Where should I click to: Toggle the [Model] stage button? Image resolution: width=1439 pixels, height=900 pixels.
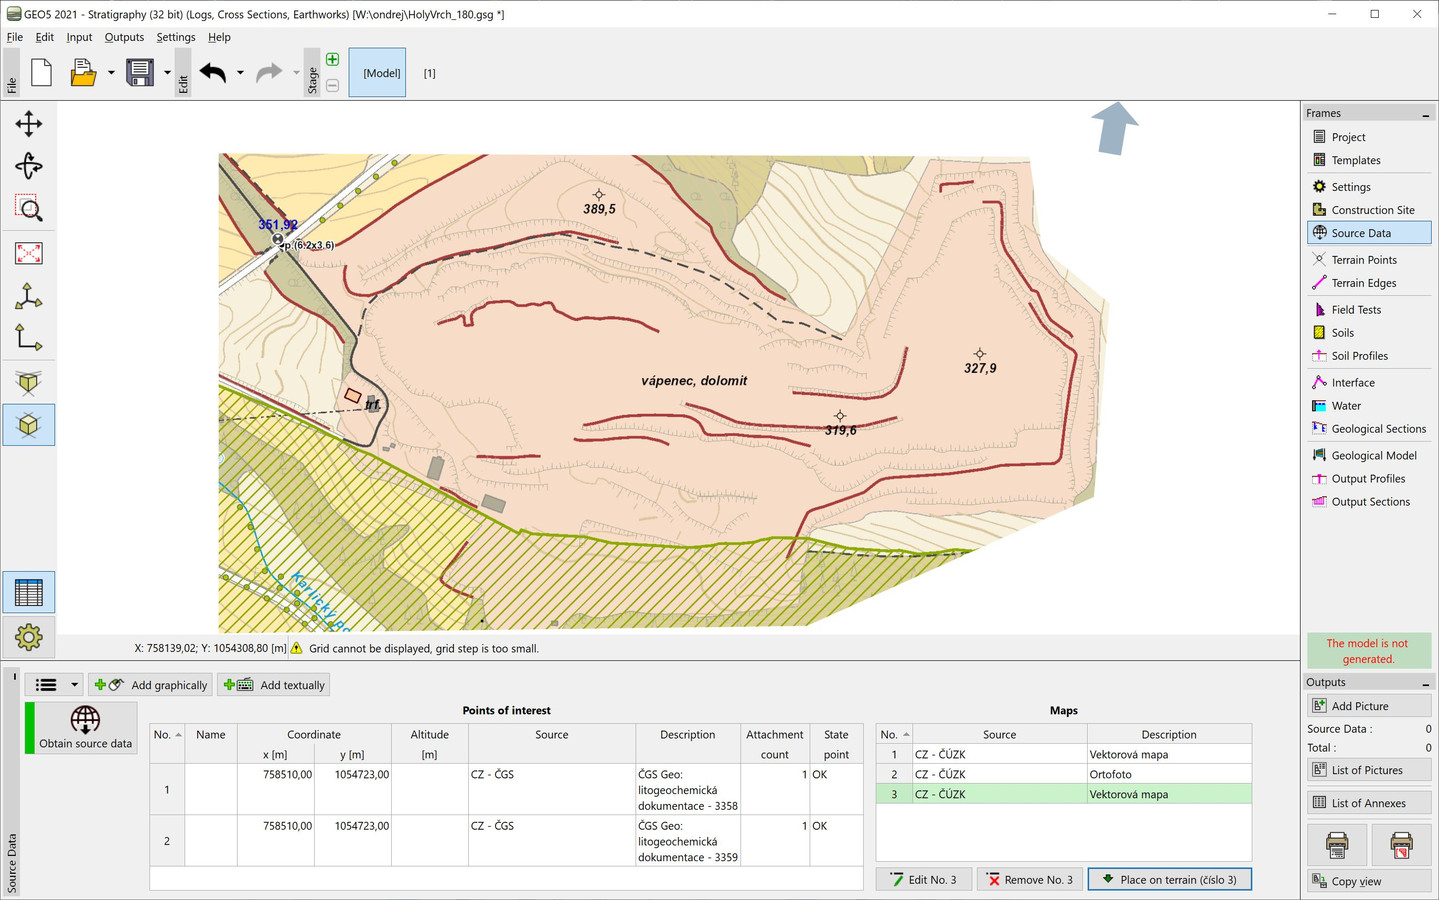[x=377, y=73]
